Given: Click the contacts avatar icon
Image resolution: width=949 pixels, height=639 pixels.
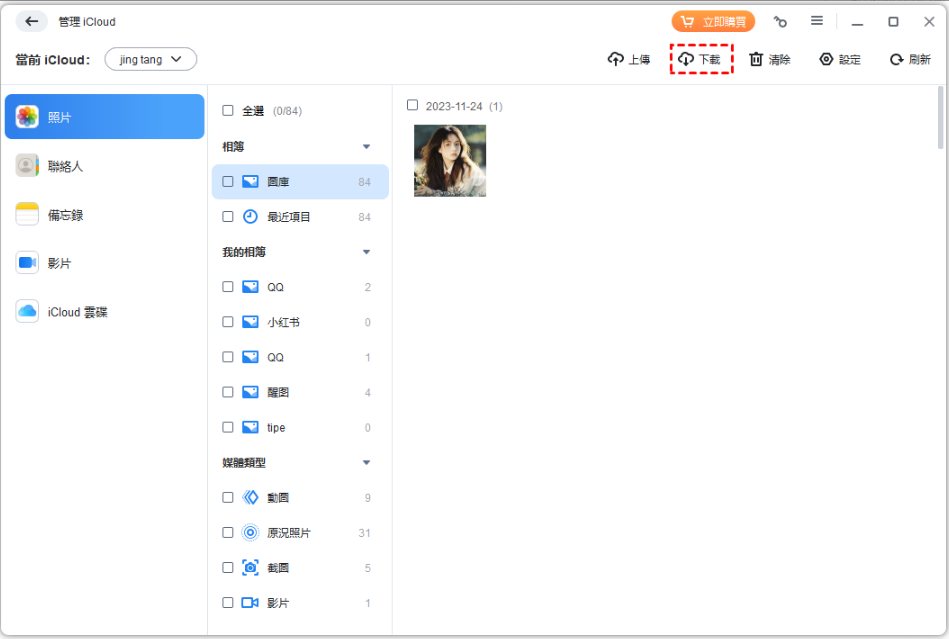Looking at the screenshot, I should pyautogui.click(x=27, y=166).
